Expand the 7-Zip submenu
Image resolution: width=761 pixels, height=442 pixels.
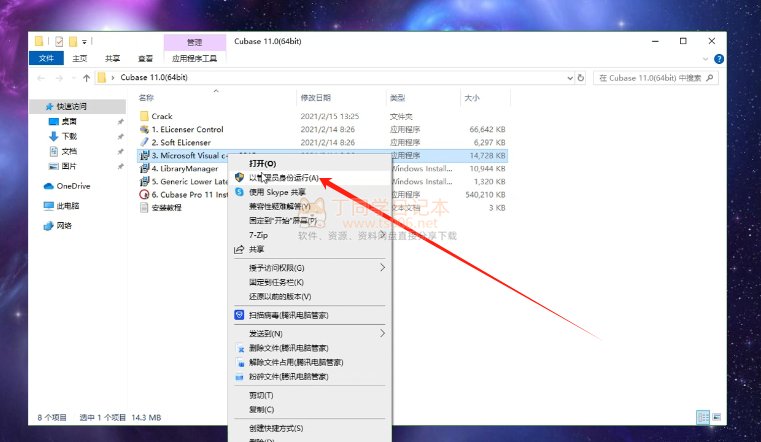click(382, 234)
